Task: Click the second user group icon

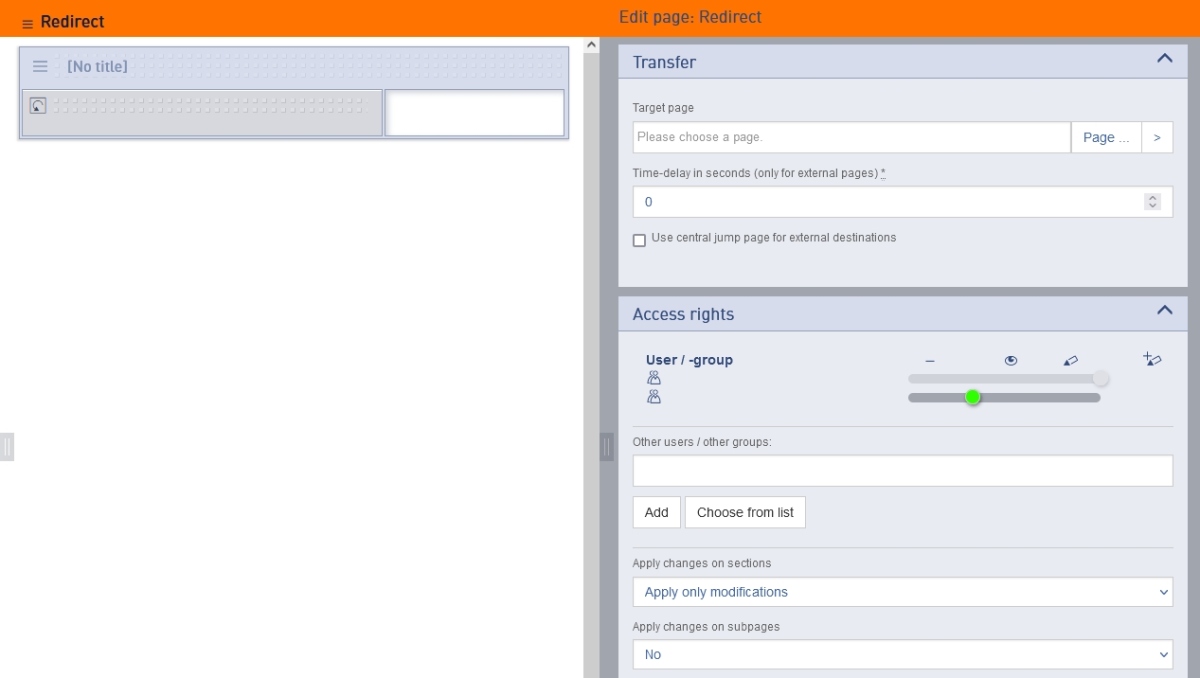Action: [654, 397]
